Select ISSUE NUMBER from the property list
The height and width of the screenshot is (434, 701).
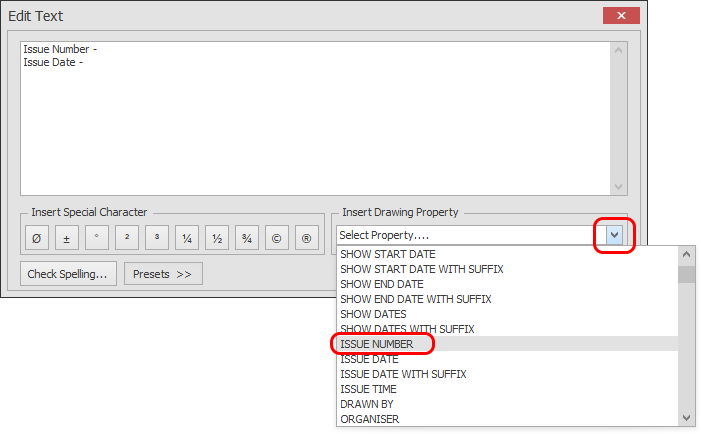507,344
